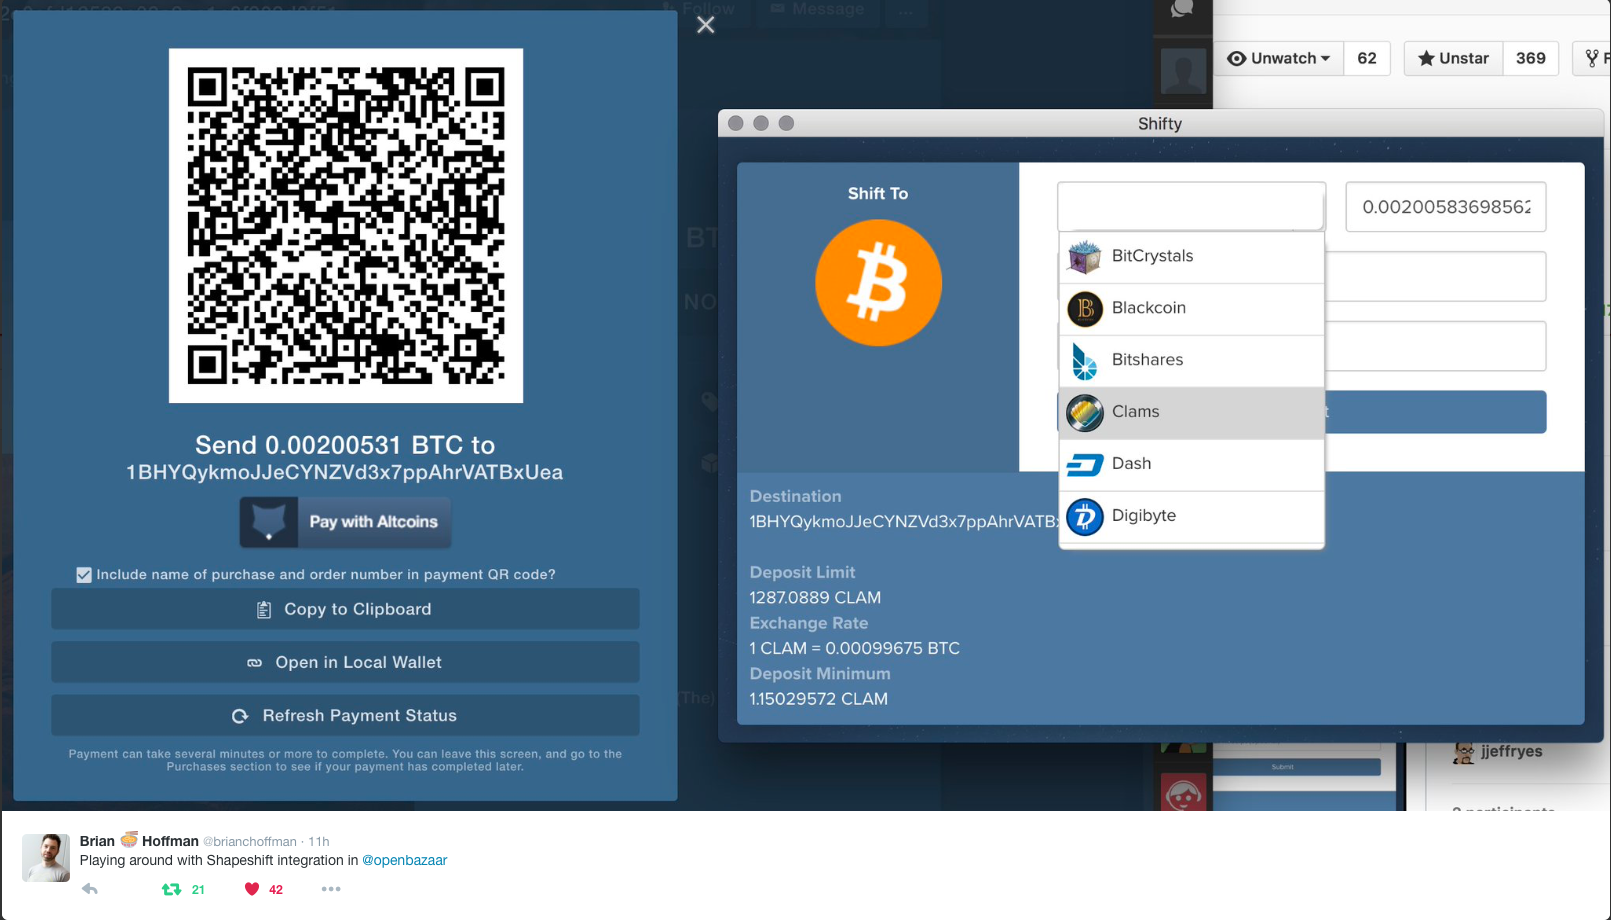
Task: Click the Send 0.00200531 BTC text
Action: coord(345,445)
